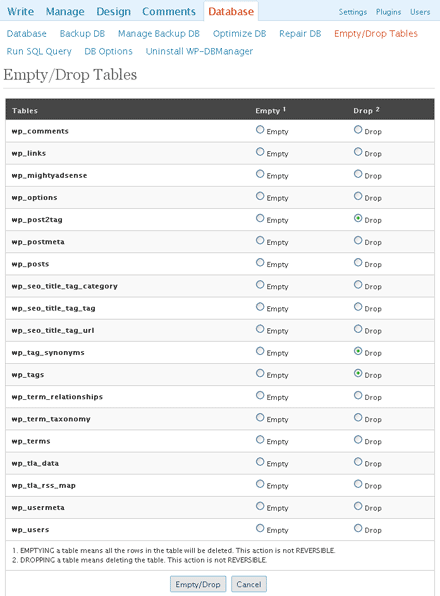Choose Empty for wp_tags table

(260, 373)
